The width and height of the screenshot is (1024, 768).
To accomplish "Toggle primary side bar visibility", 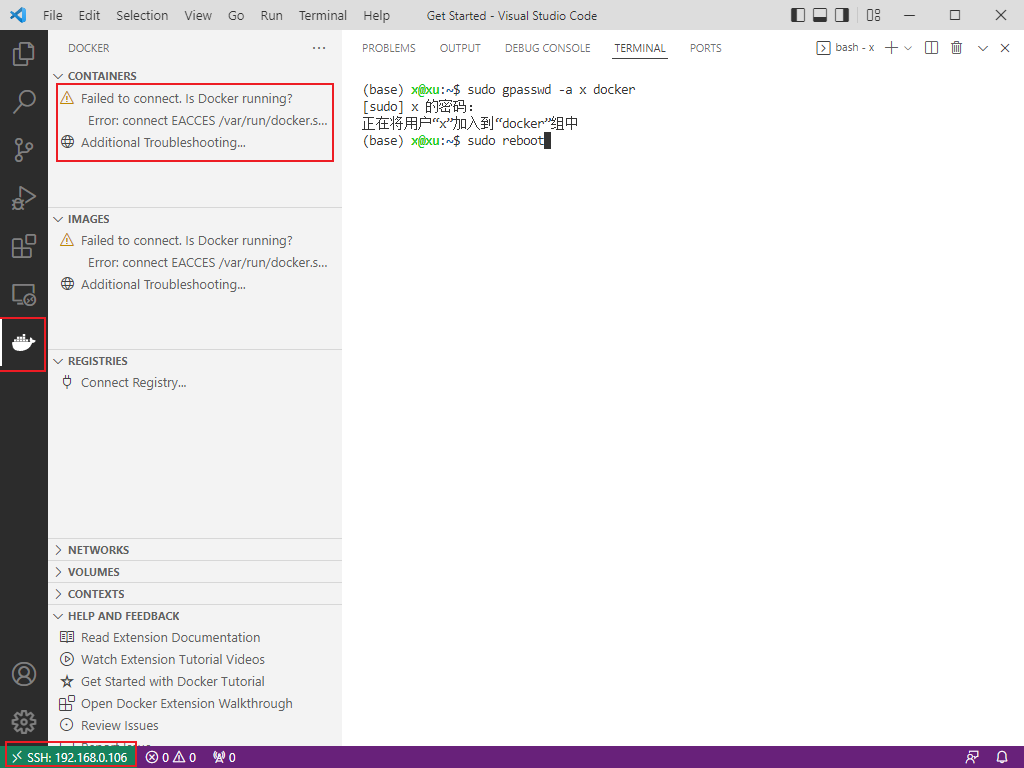I will (797, 15).
